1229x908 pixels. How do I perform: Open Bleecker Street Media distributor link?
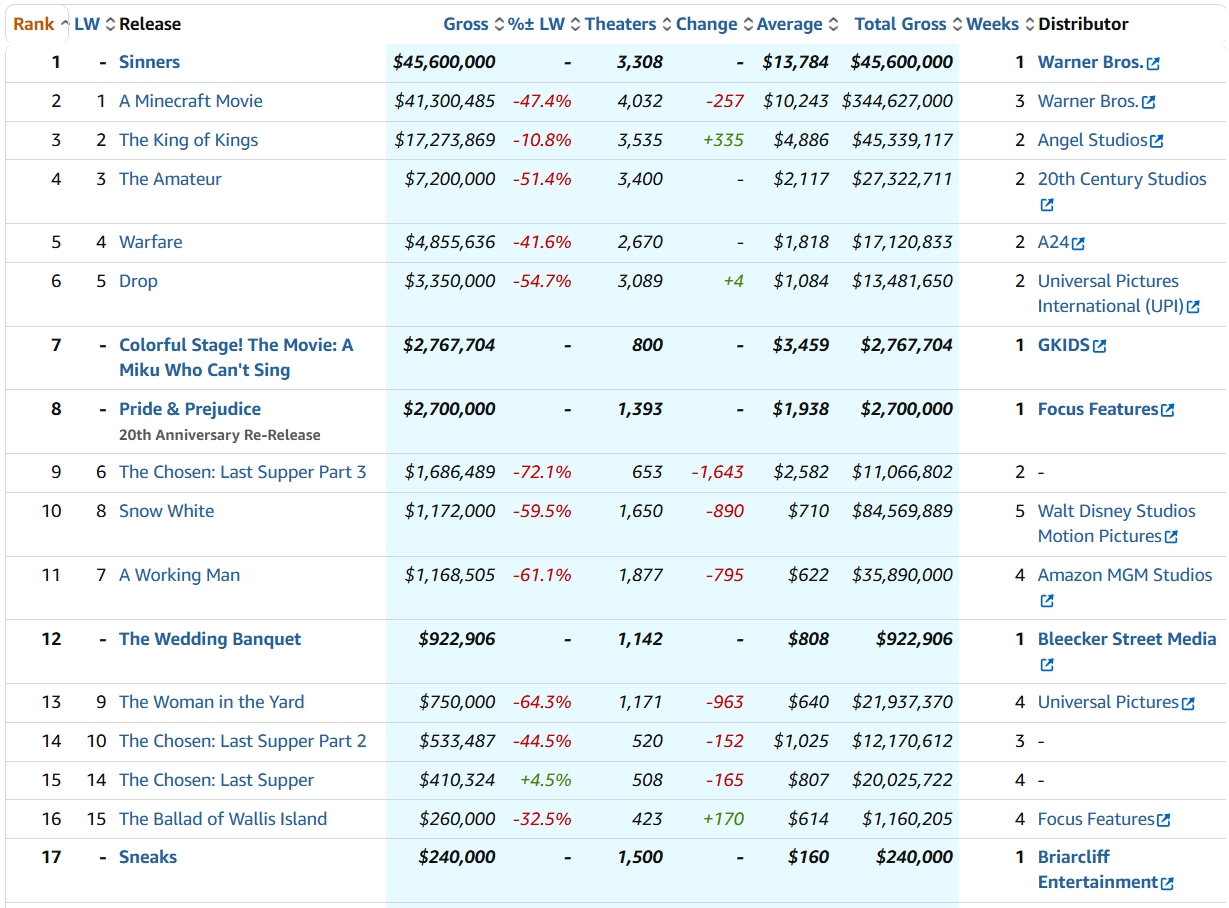[1127, 639]
